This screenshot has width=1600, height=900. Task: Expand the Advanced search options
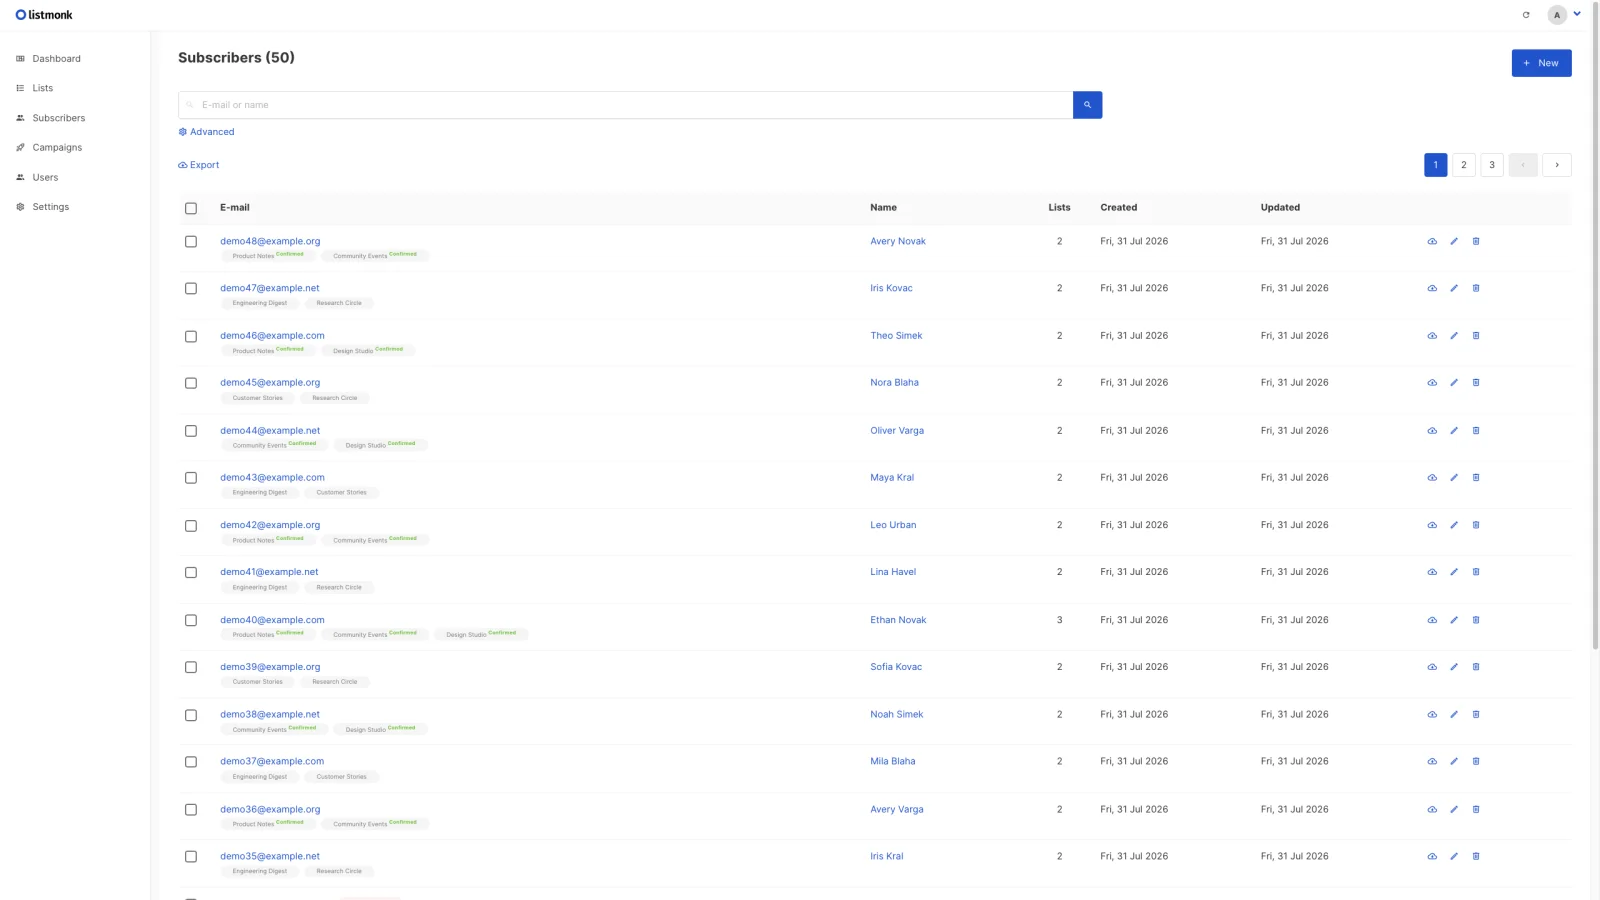click(x=206, y=132)
